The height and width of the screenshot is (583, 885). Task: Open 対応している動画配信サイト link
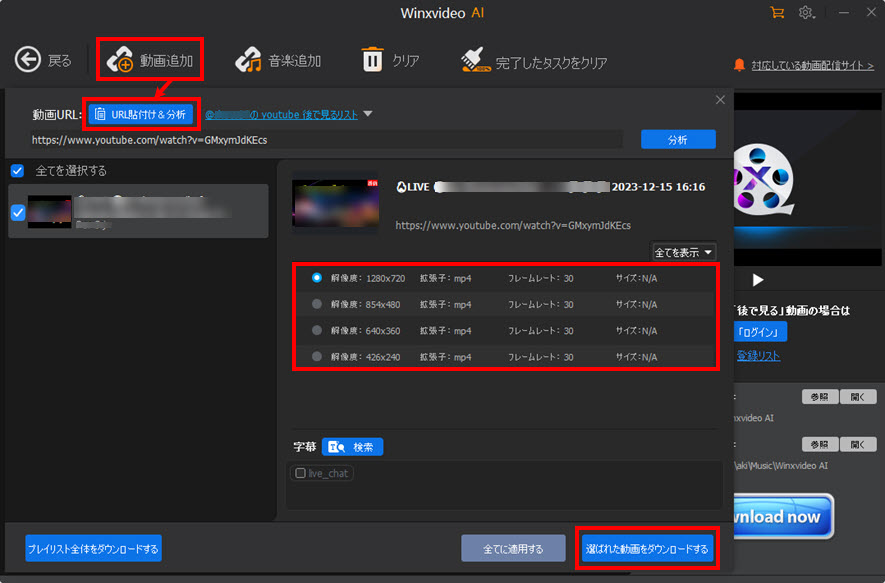point(812,65)
